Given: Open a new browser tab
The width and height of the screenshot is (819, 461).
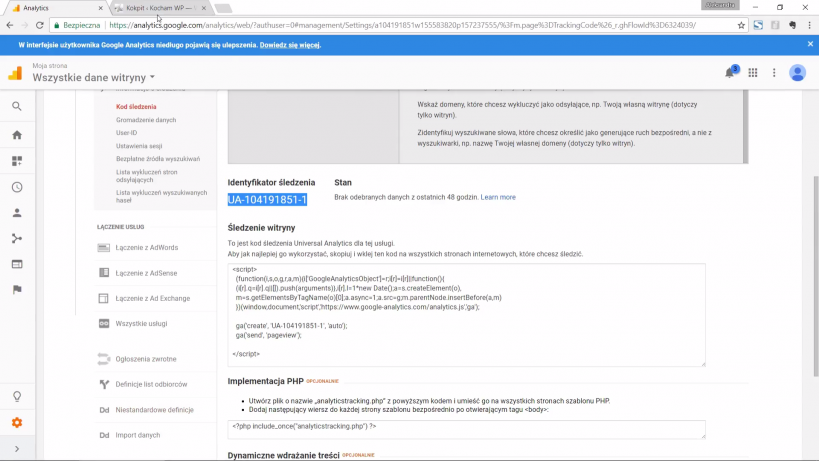Looking at the screenshot, I should [x=223, y=8].
